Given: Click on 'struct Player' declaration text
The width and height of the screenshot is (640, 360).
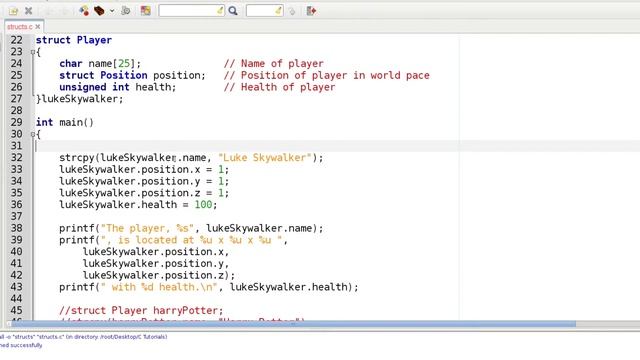Looking at the screenshot, I should click(73, 40).
